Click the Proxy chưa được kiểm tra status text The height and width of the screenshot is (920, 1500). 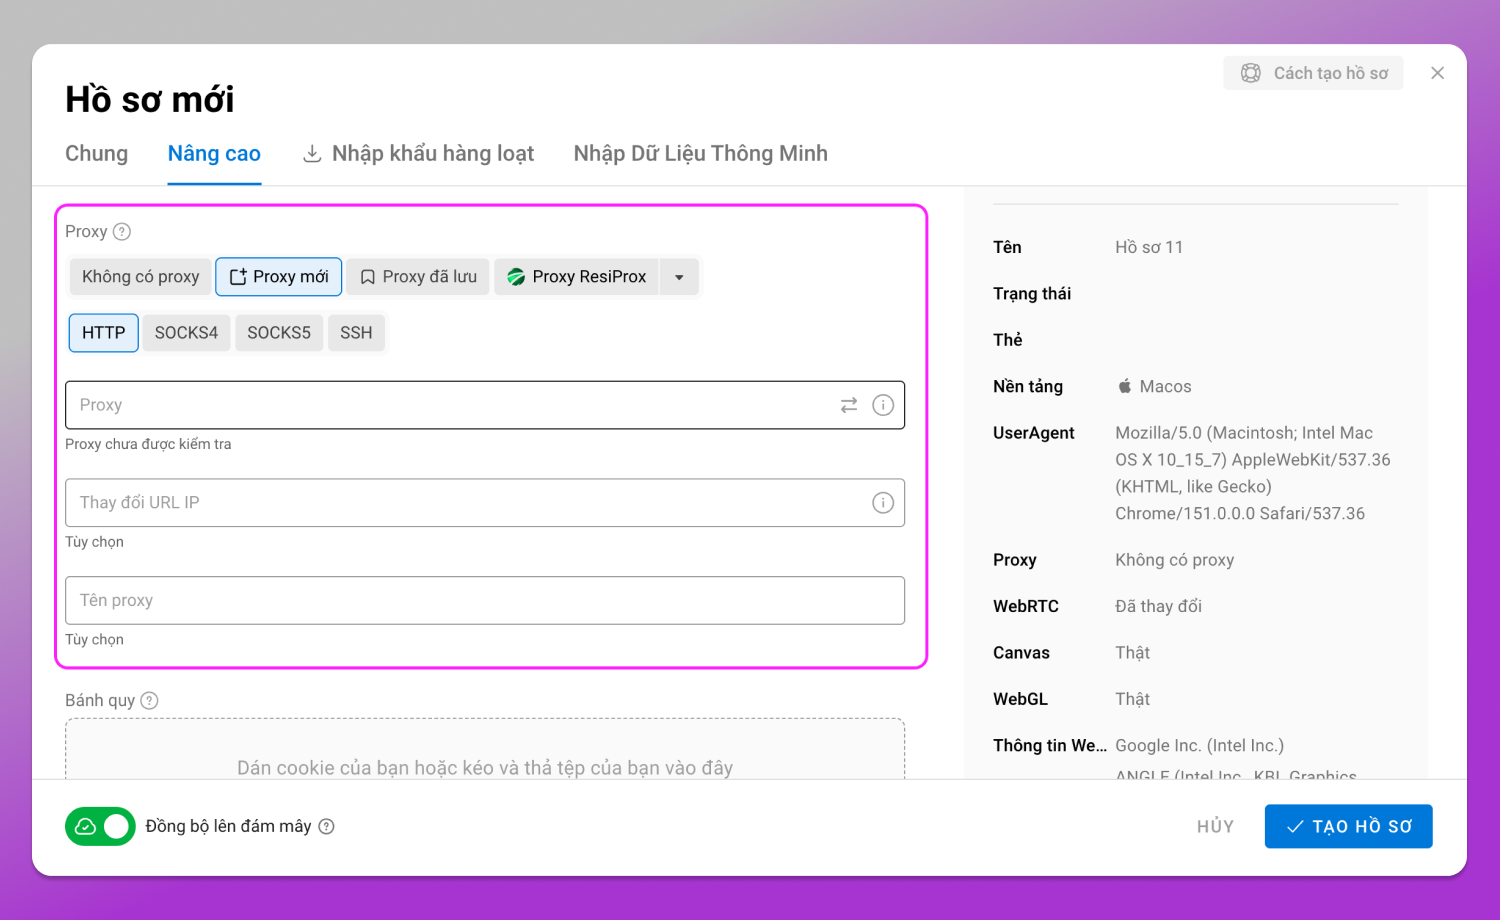[x=148, y=444]
